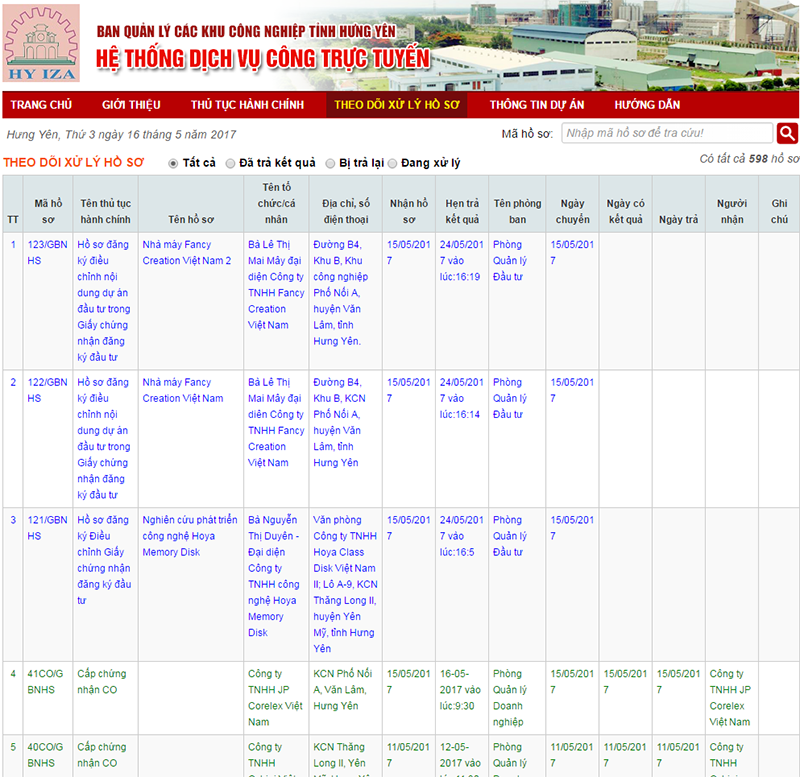
Task: Click 'Bà Nguyễn Thị Duyên' applicant cell
Action: (274, 576)
